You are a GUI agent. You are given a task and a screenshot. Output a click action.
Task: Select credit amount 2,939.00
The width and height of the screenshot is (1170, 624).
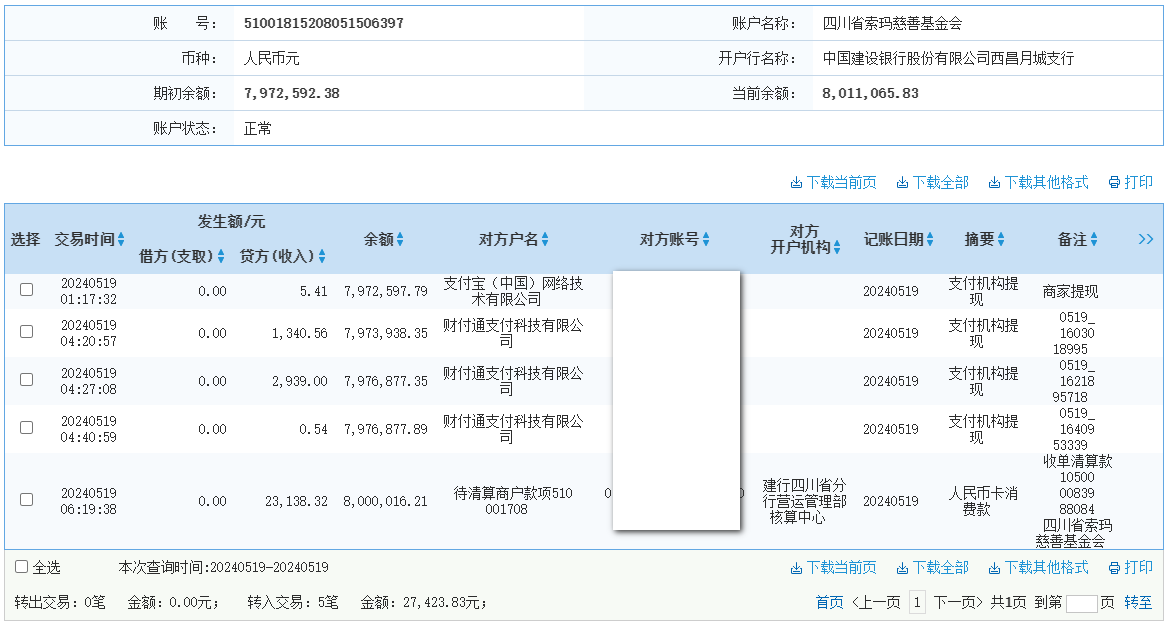pyautogui.click(x=299, y=381)
